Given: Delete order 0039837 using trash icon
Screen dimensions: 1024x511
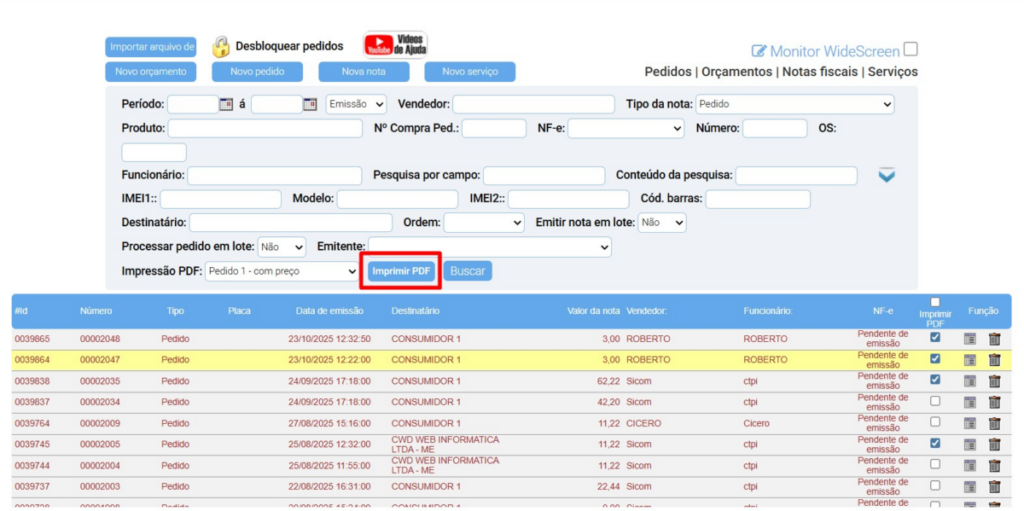Looking at the screenshot, I should 994,403.
